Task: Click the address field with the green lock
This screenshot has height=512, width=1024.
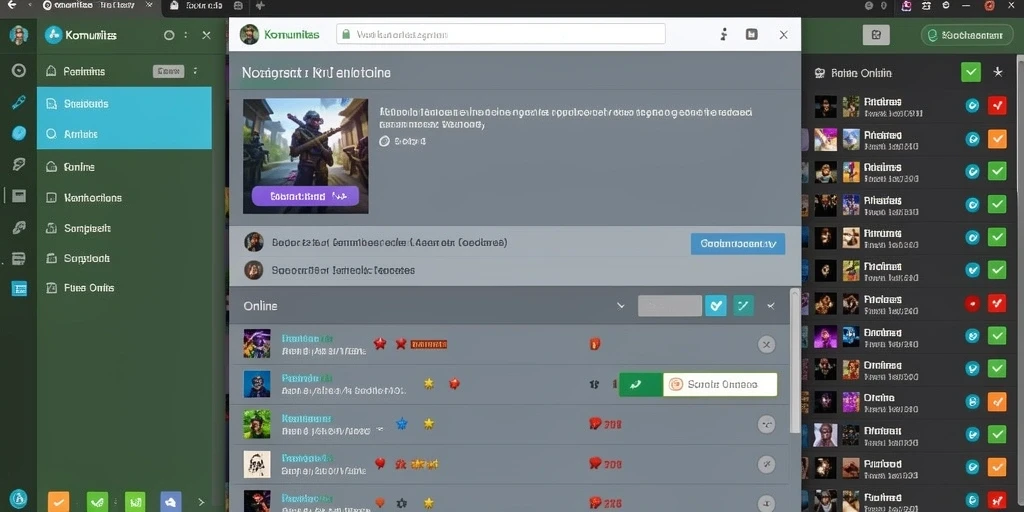Action: tap(501, 34)
